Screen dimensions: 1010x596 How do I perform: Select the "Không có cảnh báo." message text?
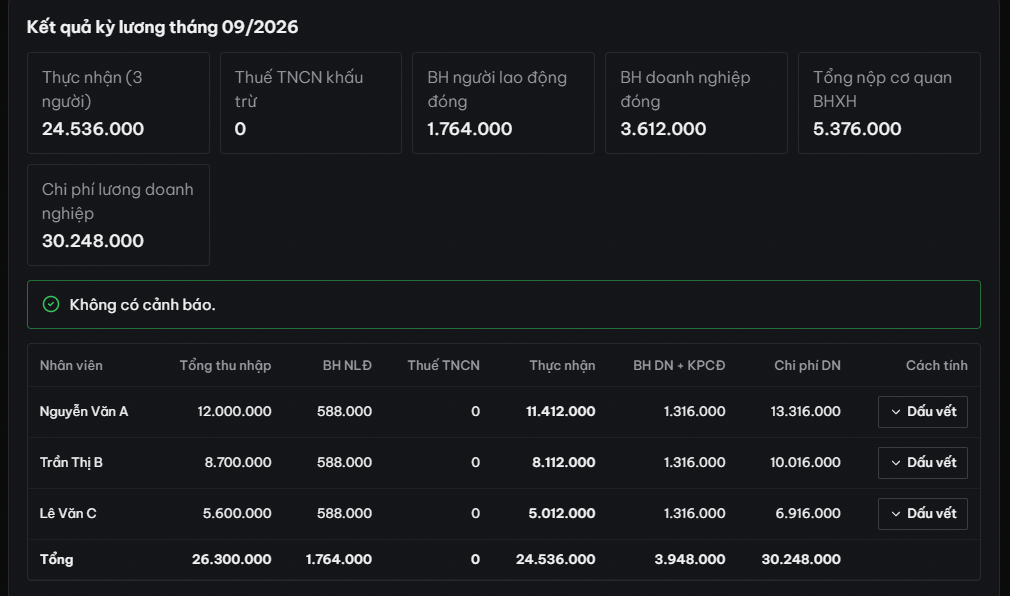142,305
